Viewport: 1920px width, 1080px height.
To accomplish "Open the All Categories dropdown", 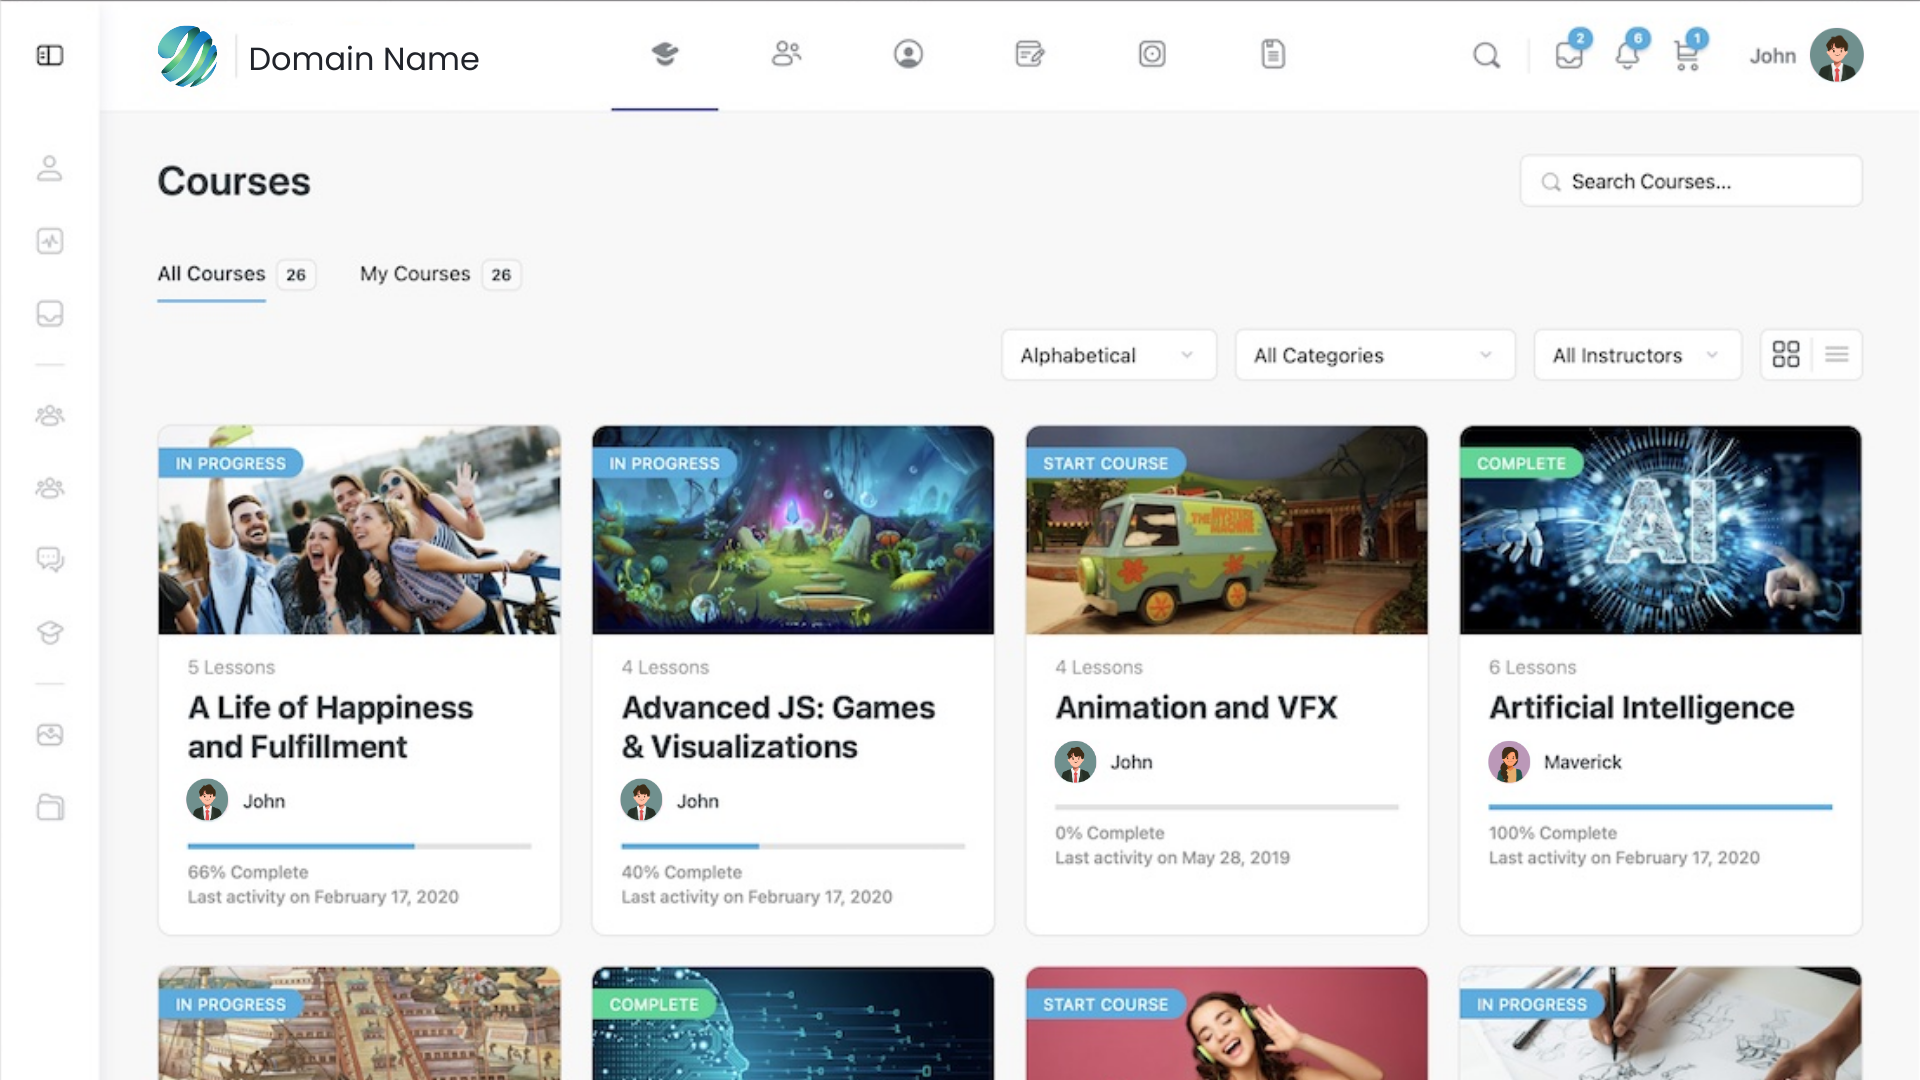I will pyautogui.click(x=1374, y=355).
